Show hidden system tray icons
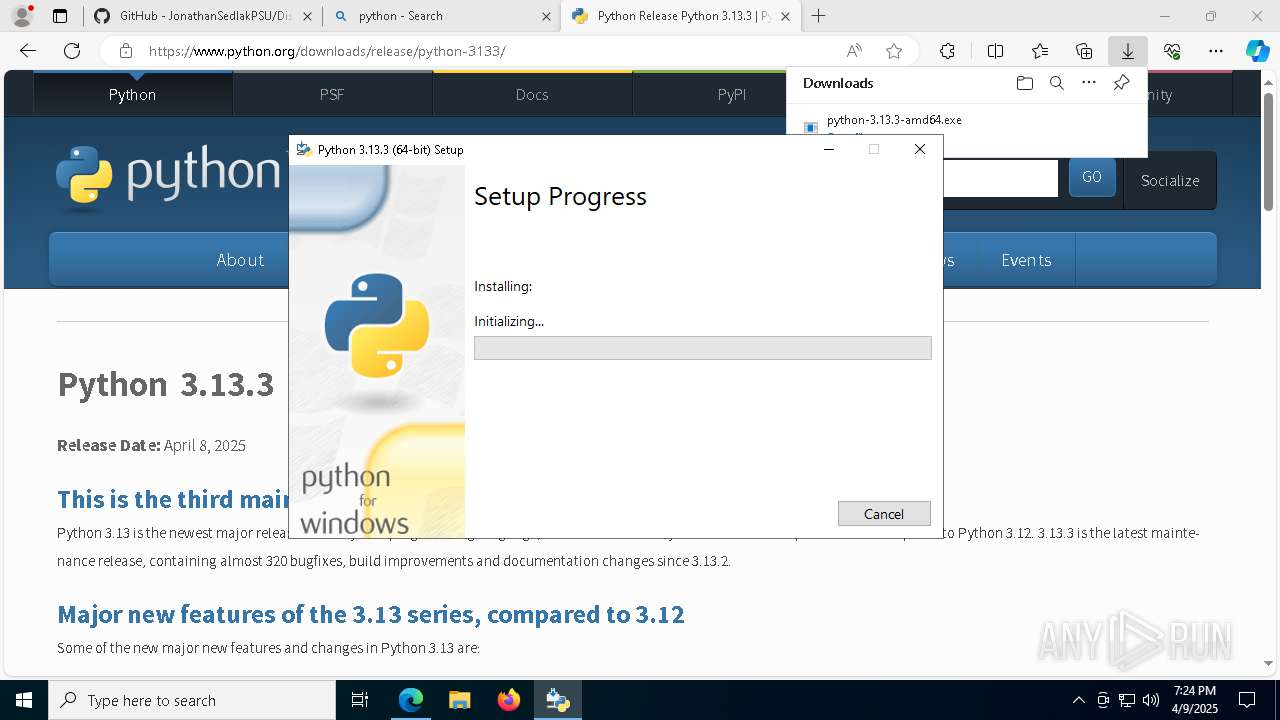Screen dimensions: 1280x720 pos(1078,700)
